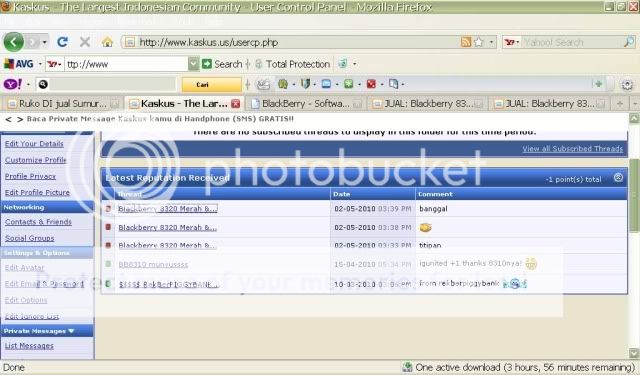Reload the page with the refresh icon
The height and width of the screenshot is (375, 640).
(62, 42)
